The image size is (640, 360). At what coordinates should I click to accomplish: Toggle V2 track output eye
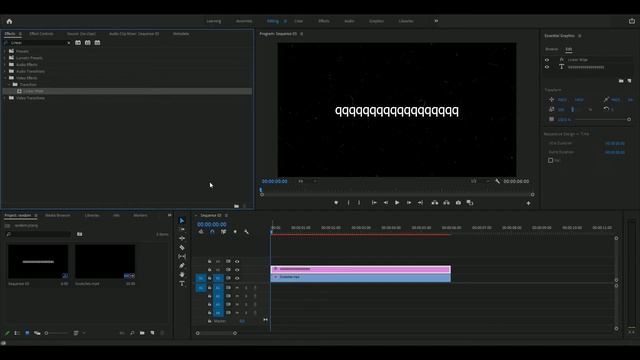(x=237, y=270)
